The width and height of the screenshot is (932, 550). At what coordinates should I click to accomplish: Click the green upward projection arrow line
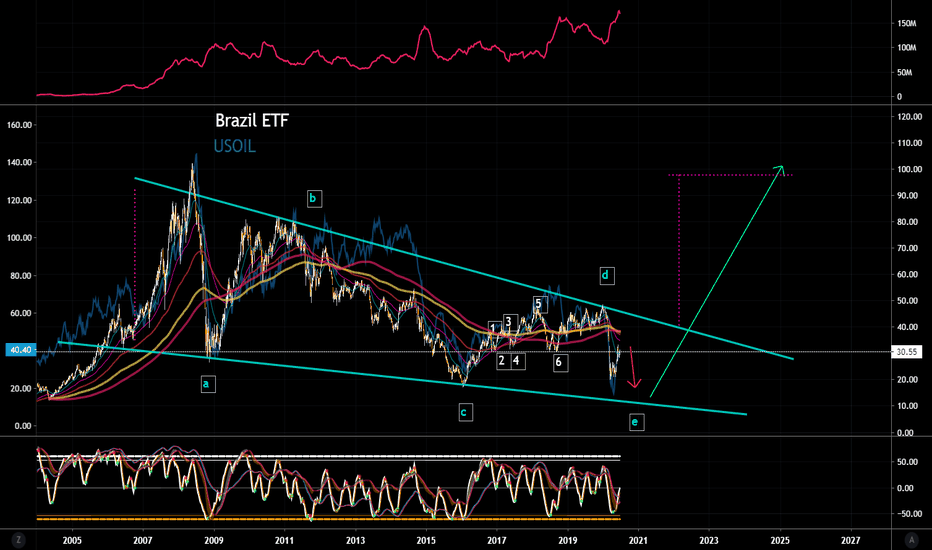pos(716,281)
